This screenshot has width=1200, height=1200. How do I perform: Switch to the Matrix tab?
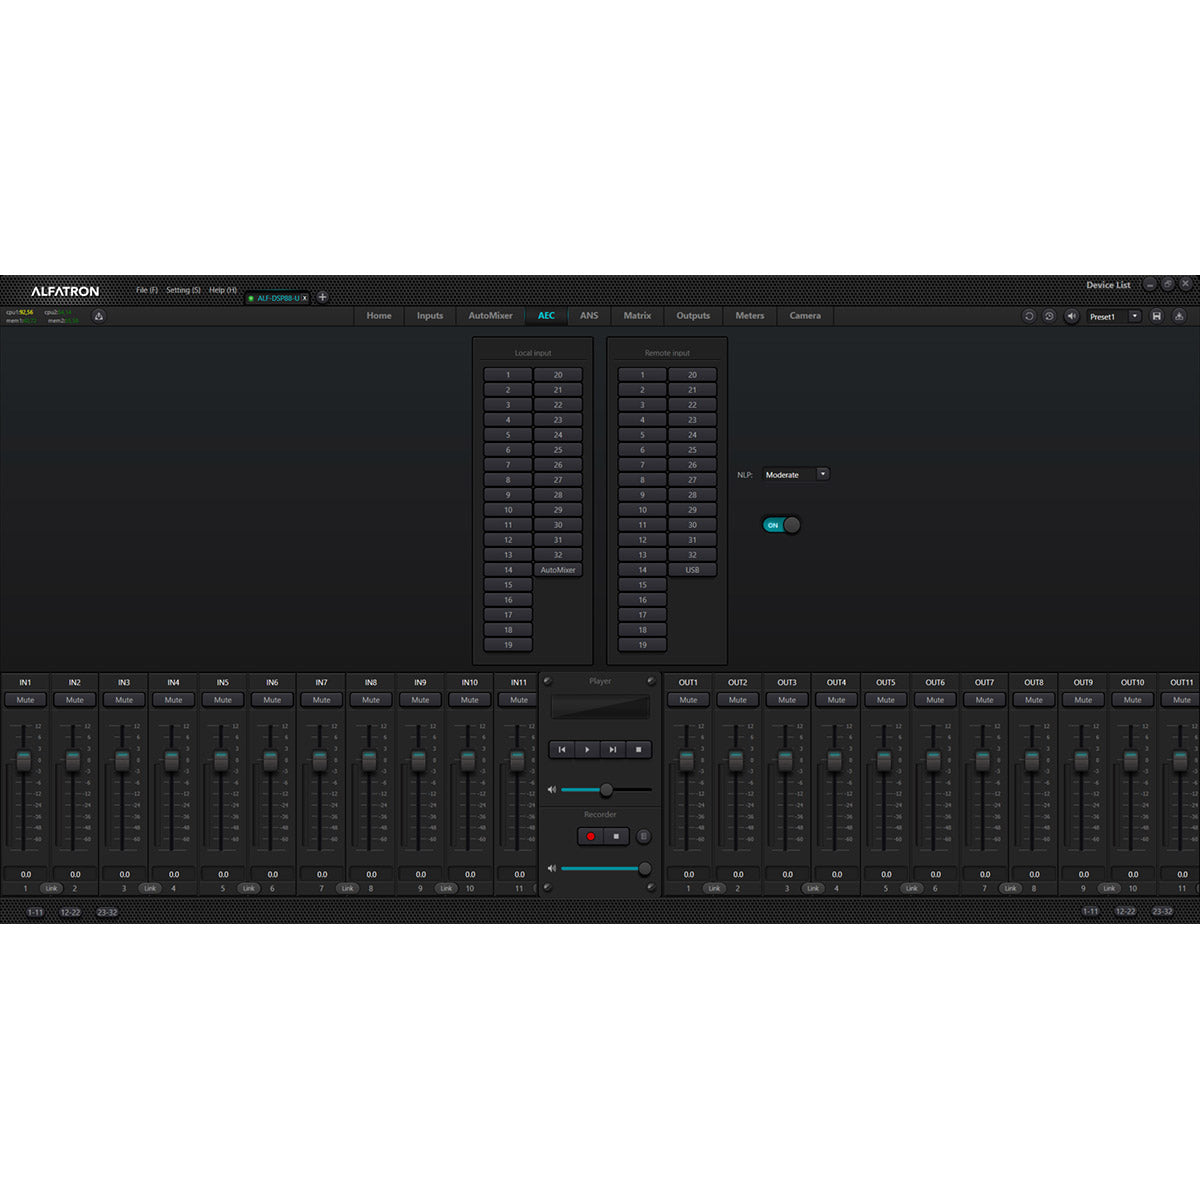636,316
